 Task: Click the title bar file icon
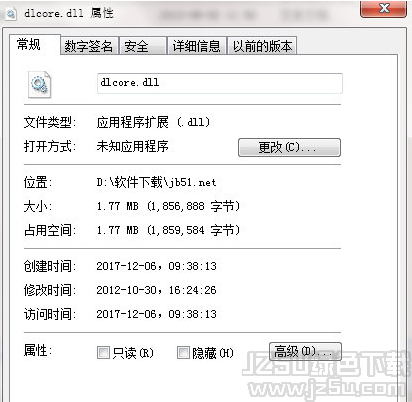pos(11,14)
